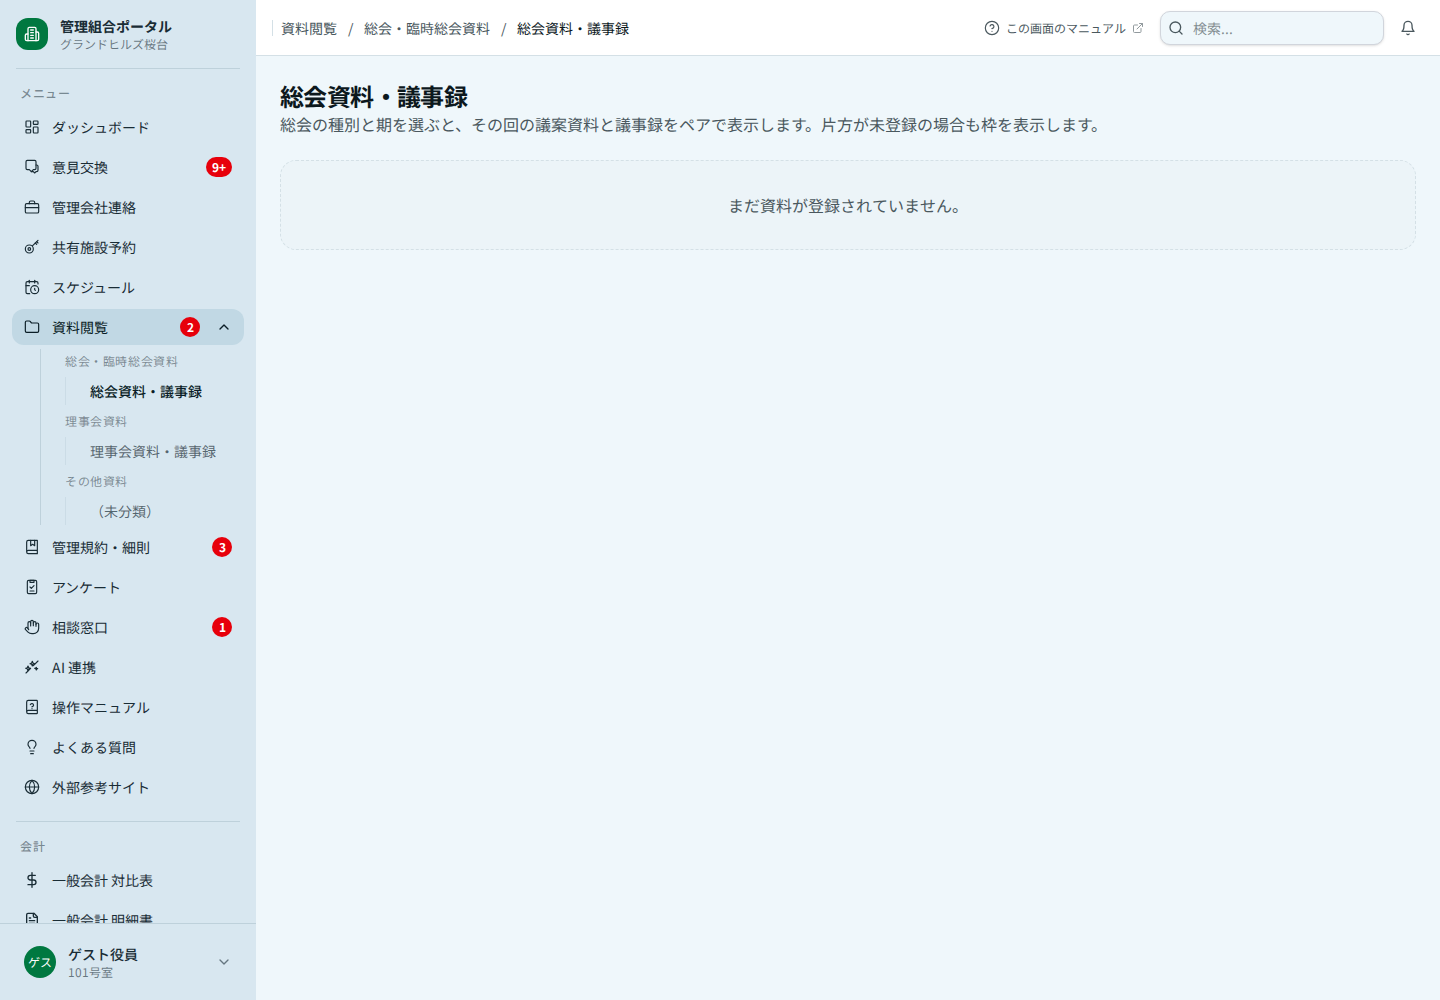
Task: Open アンケート menu item
Action: [x=128, y=587]
